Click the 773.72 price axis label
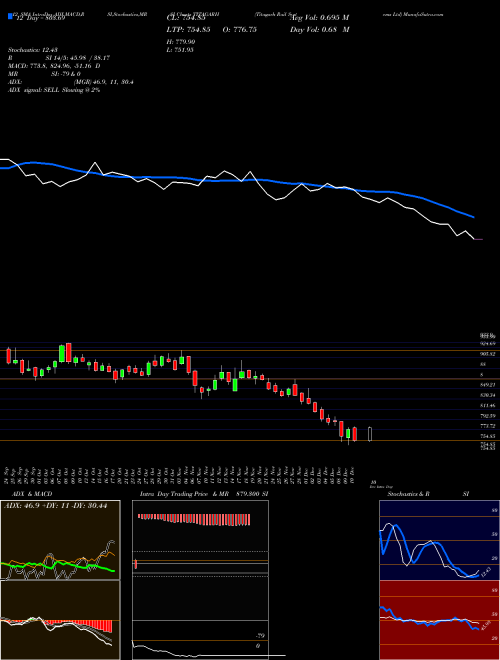Viewport: 500px width, 660px height. coord(488,426)
